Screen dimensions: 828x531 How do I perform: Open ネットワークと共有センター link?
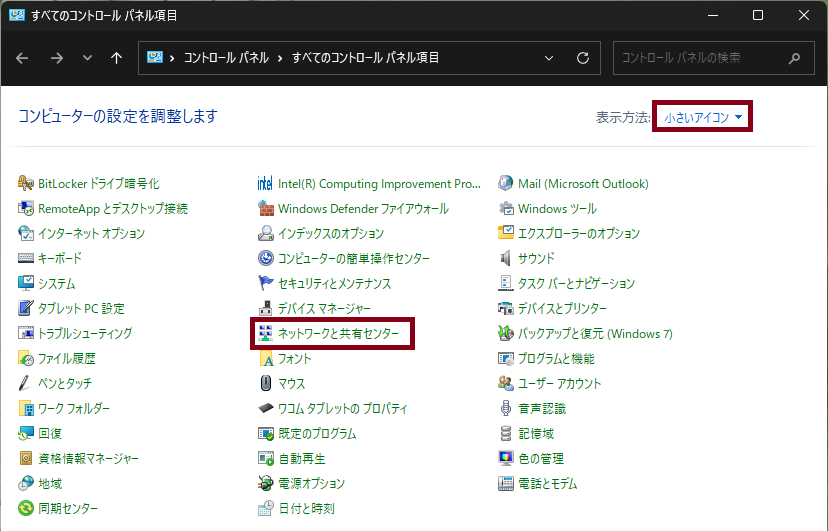click(x=338, y=334)
